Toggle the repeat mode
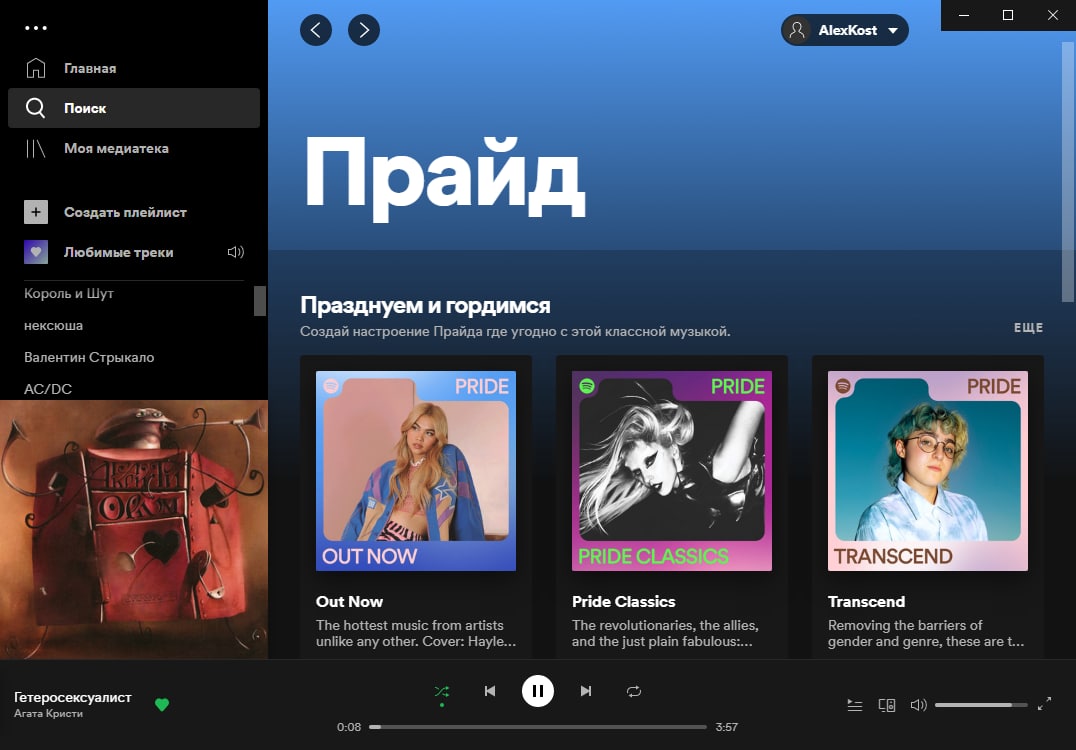 633,691
